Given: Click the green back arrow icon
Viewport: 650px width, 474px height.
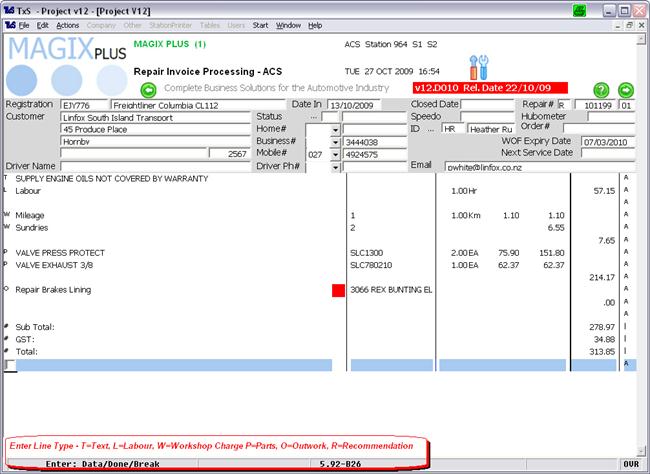Looking at the screenshot, I should coord(149,90).
